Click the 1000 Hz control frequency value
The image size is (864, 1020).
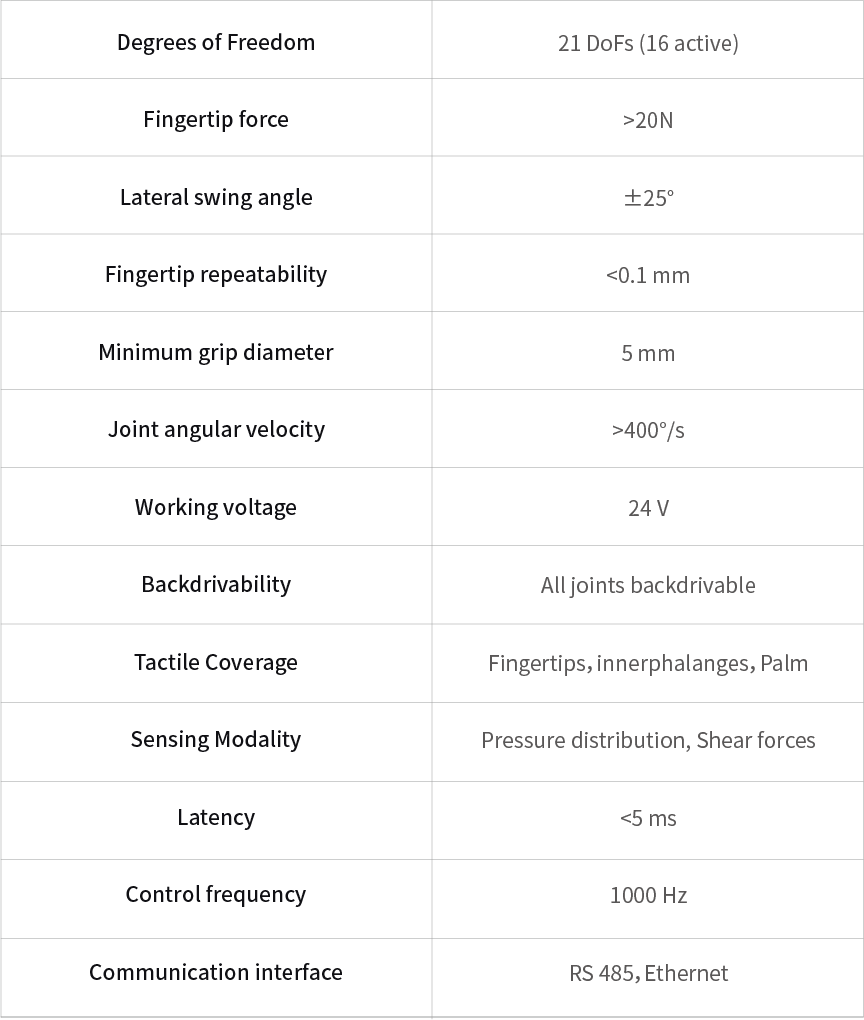(648, 895)
